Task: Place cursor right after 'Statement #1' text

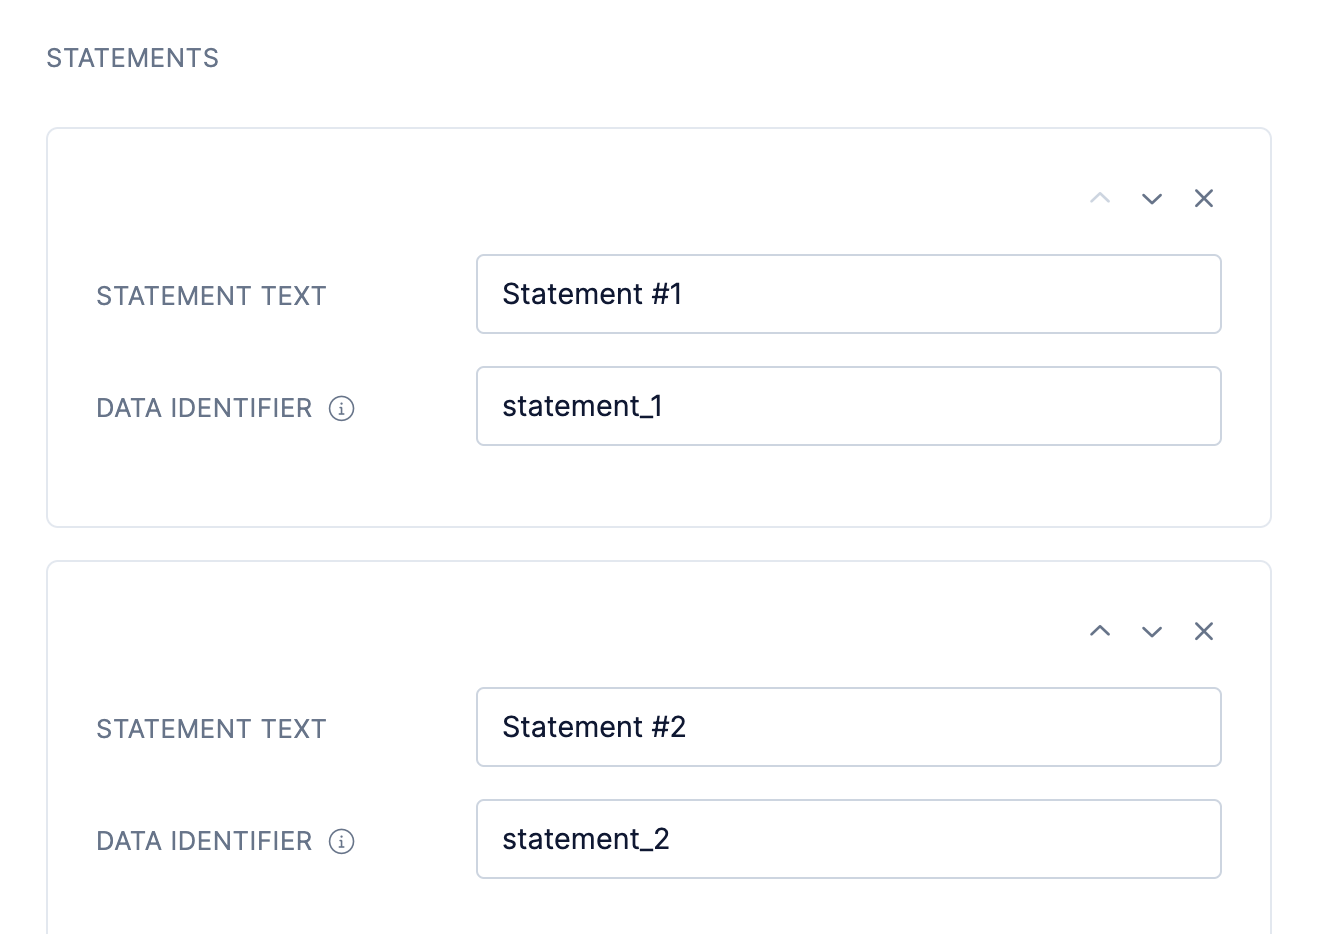Action: point(686,294)
